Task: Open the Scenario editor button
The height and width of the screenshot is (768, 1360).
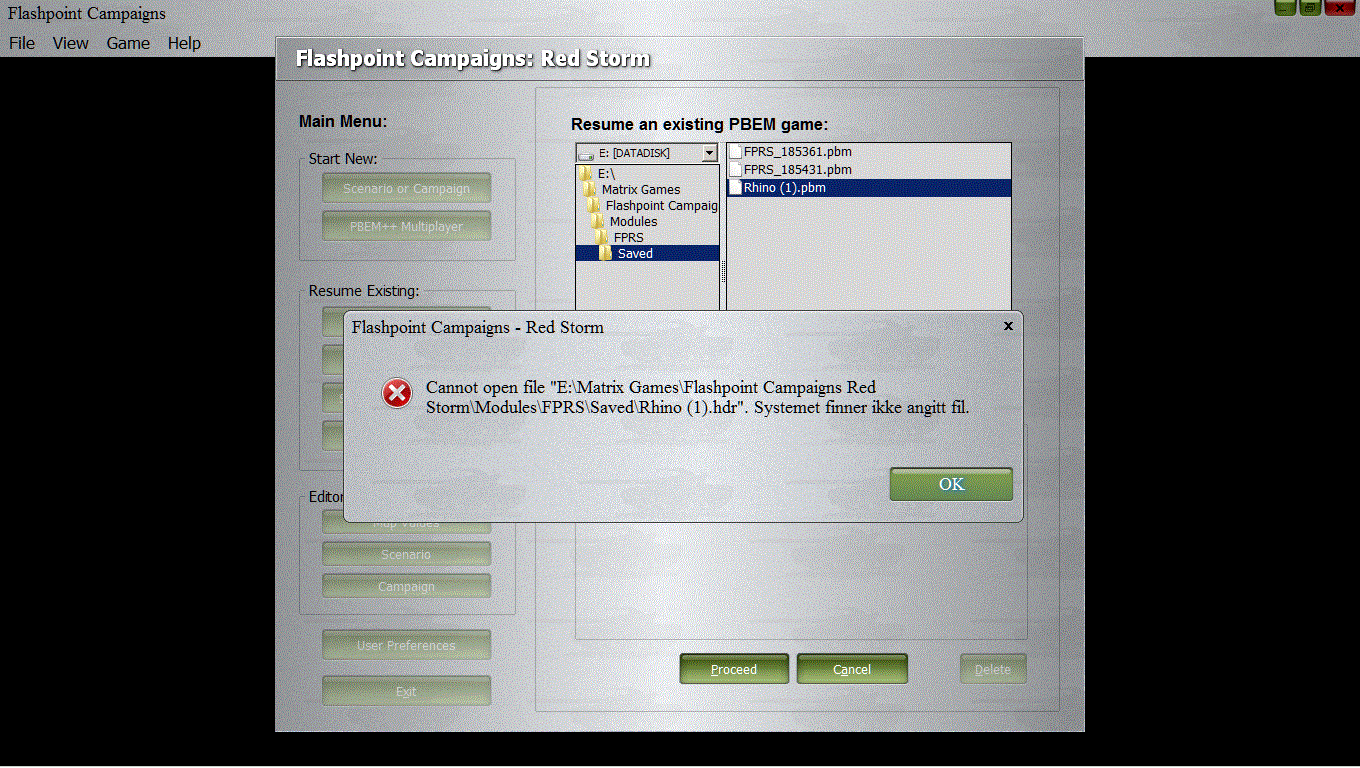Action: pyautogui.click(x=406, y=554)
